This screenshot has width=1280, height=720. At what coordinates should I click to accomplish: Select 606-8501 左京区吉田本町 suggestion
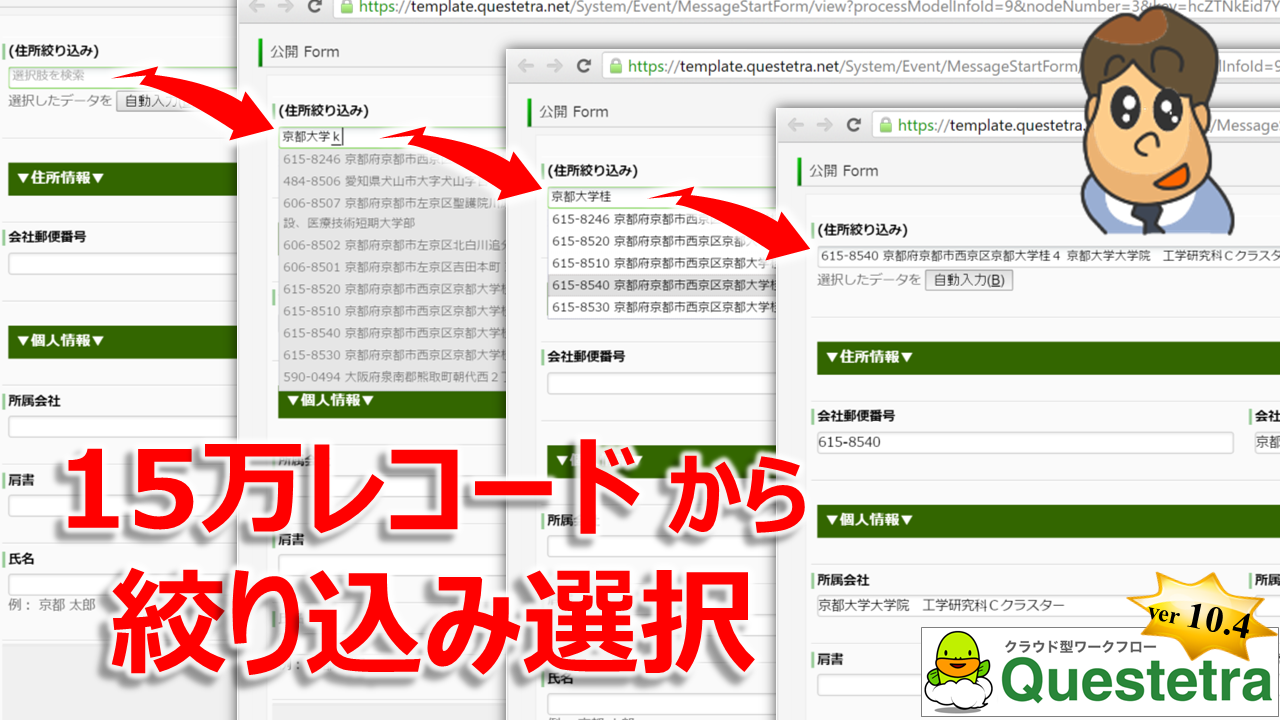[x=392, y=267]
